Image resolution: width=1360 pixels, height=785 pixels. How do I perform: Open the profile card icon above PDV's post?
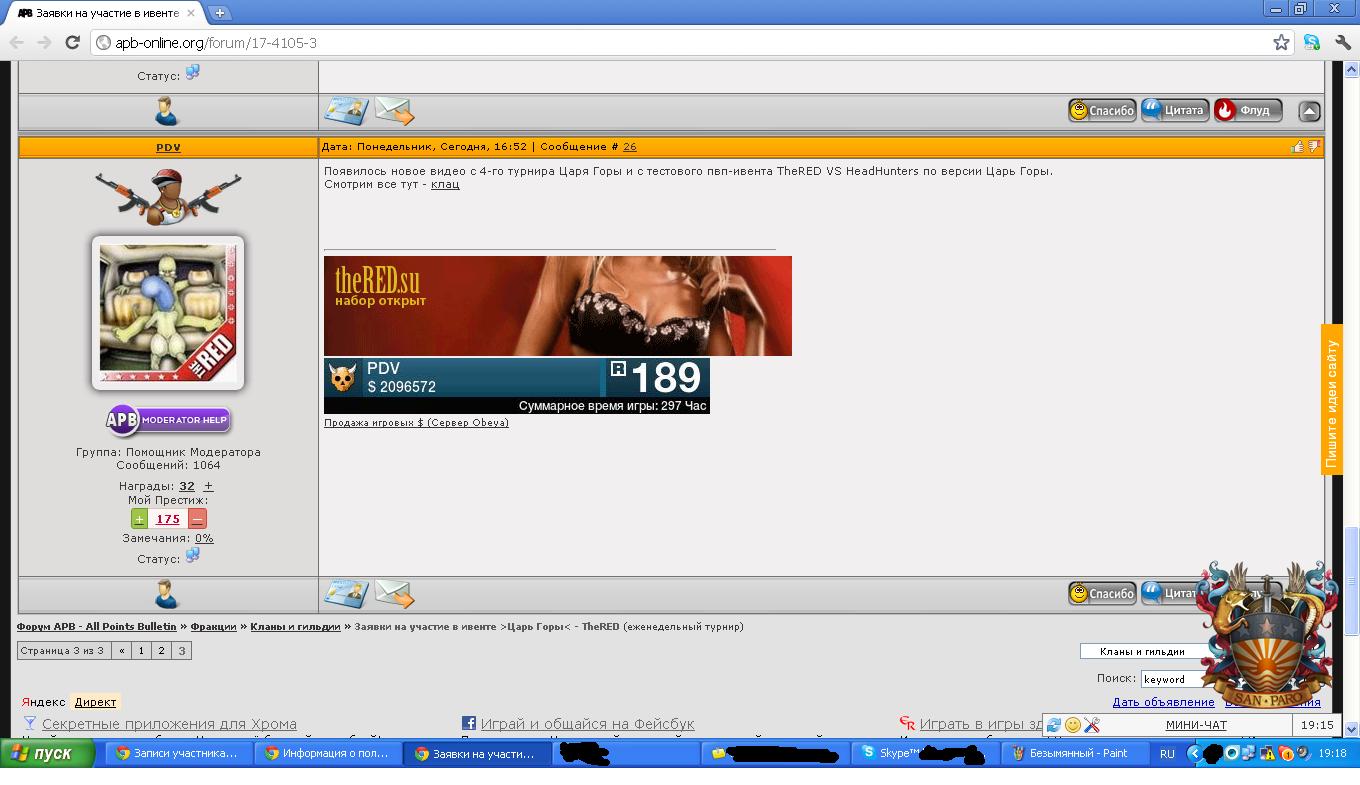click(x=346, y=111)
